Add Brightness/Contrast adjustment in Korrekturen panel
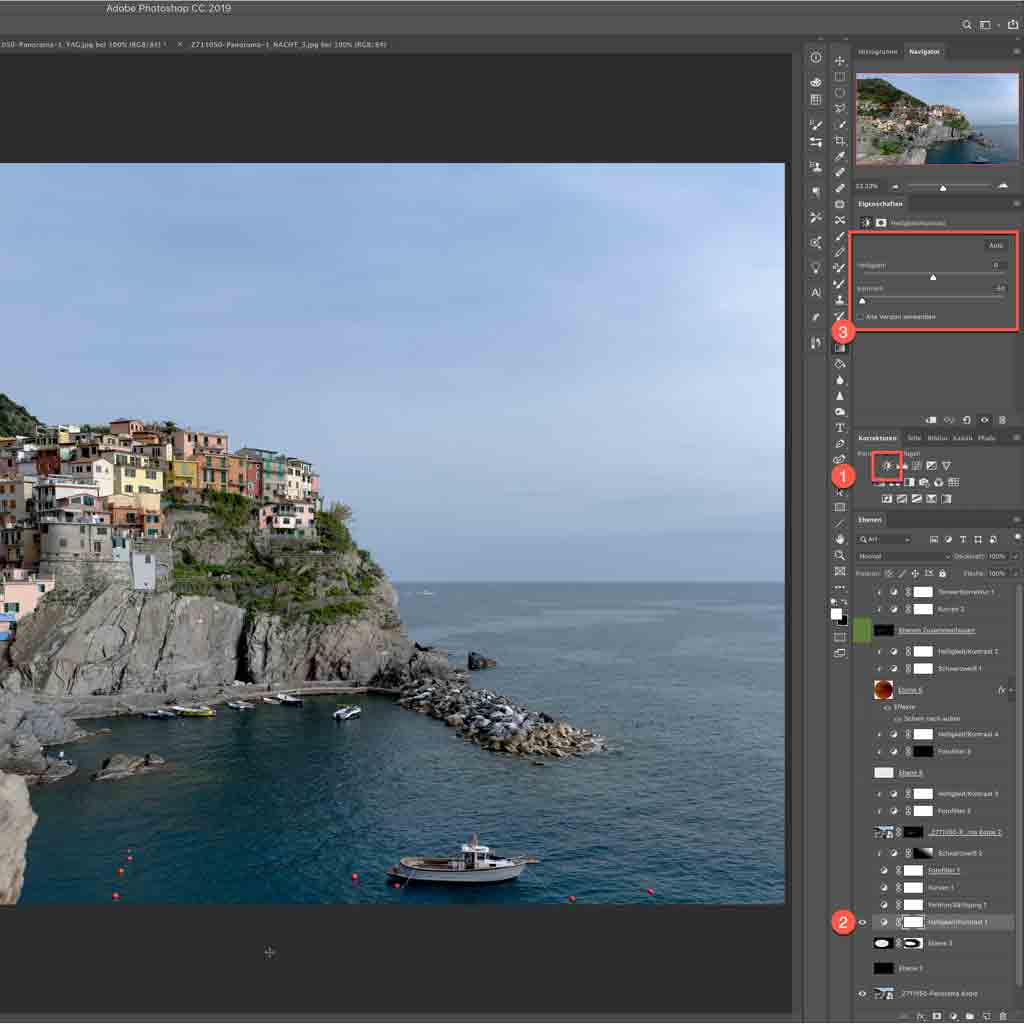Screen dimensions: 1024x1024 (x=886, y=466)
